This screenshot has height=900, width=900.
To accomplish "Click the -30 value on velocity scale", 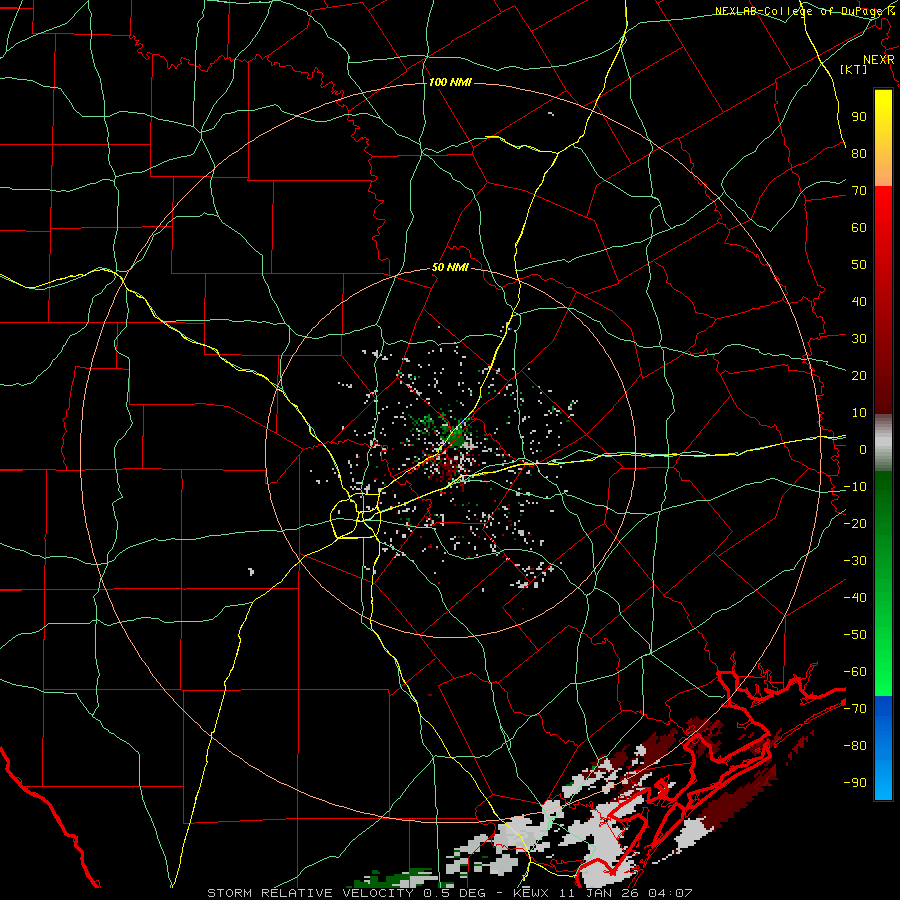I will coord(855,560).
